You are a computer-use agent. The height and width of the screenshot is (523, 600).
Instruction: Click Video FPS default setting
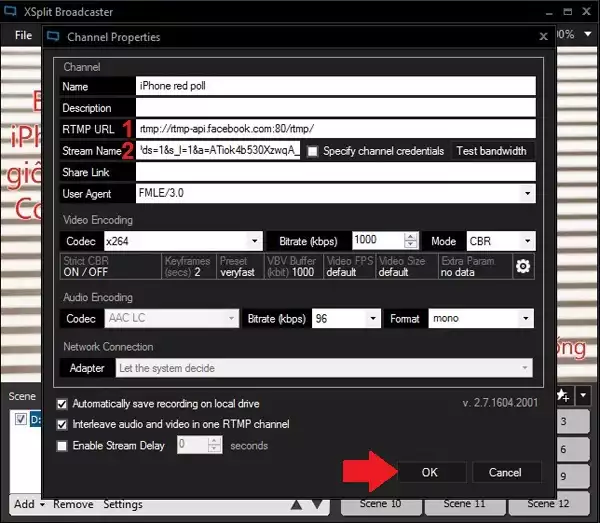pyautogui.click(x=349, y=266)
